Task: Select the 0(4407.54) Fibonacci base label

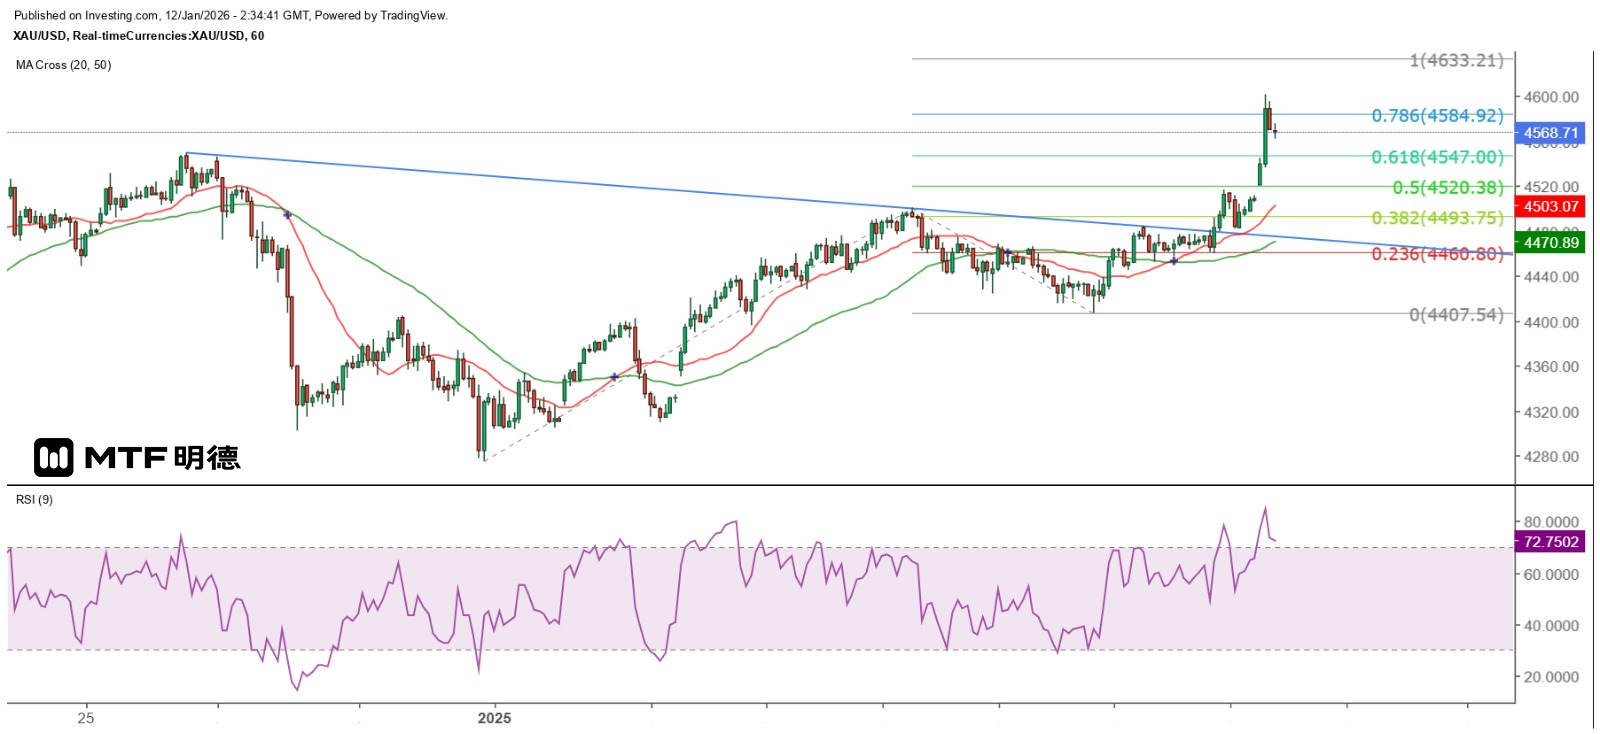Action: click(1456, 315)
